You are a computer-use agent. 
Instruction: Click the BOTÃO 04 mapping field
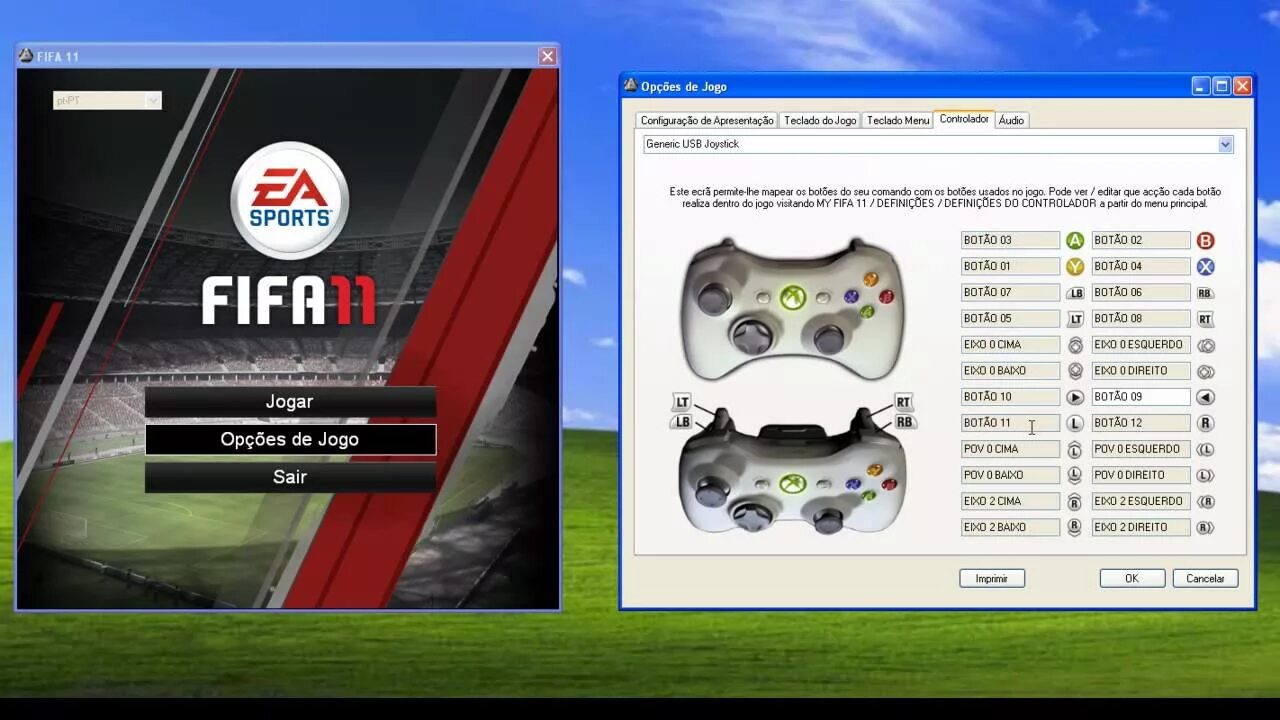tap(1141, 266)
